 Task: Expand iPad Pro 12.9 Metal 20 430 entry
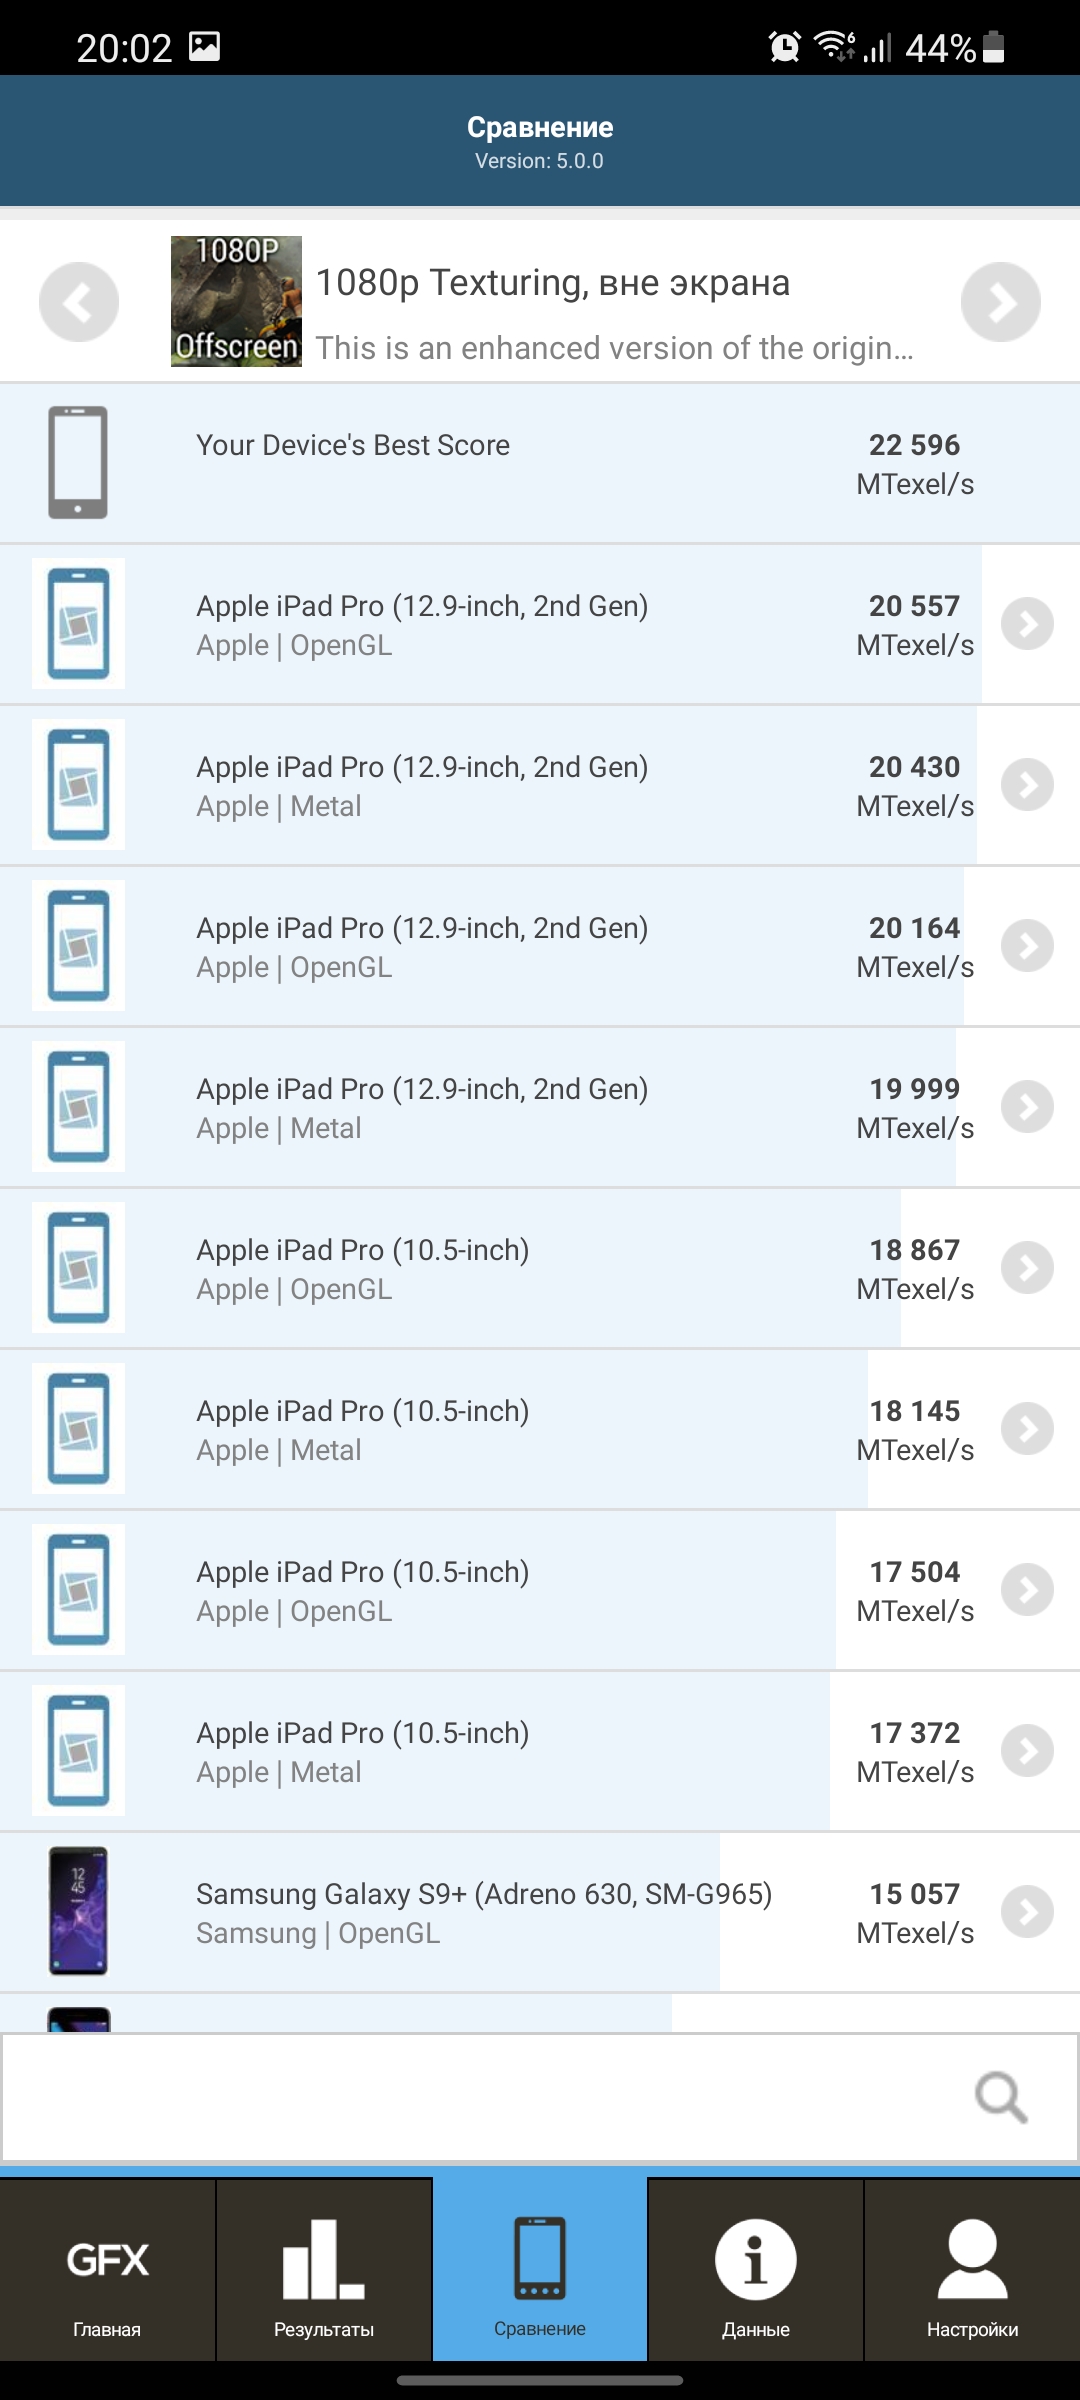click(1028, 785)
